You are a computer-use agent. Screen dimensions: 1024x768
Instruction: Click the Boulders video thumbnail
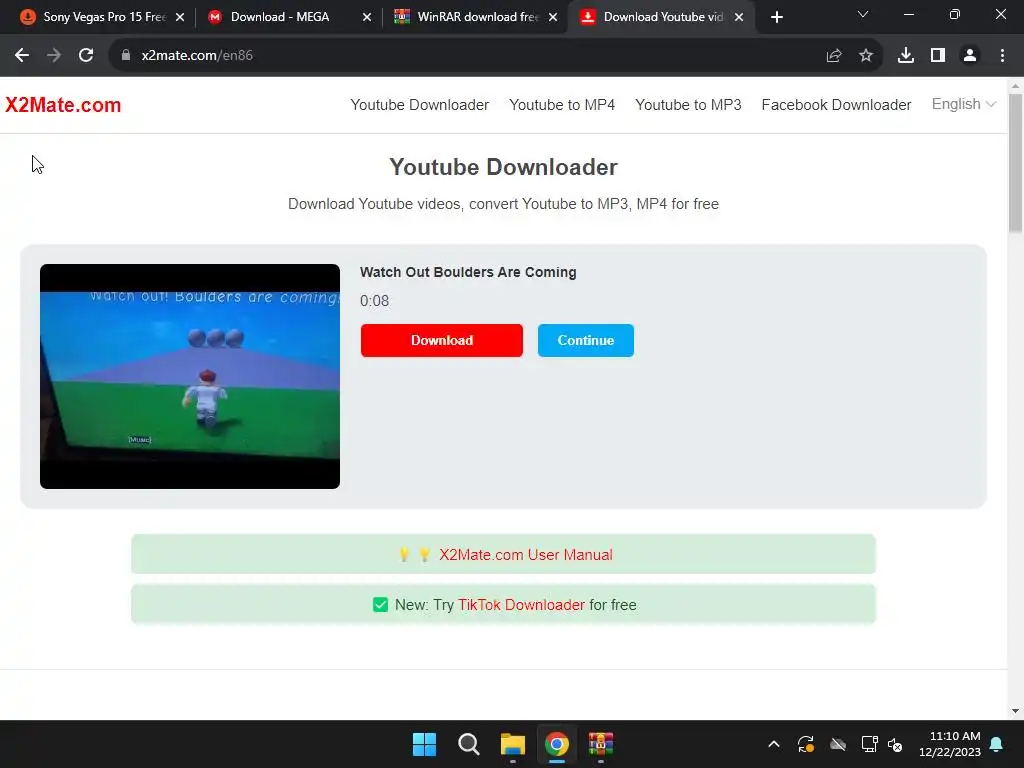190,376
